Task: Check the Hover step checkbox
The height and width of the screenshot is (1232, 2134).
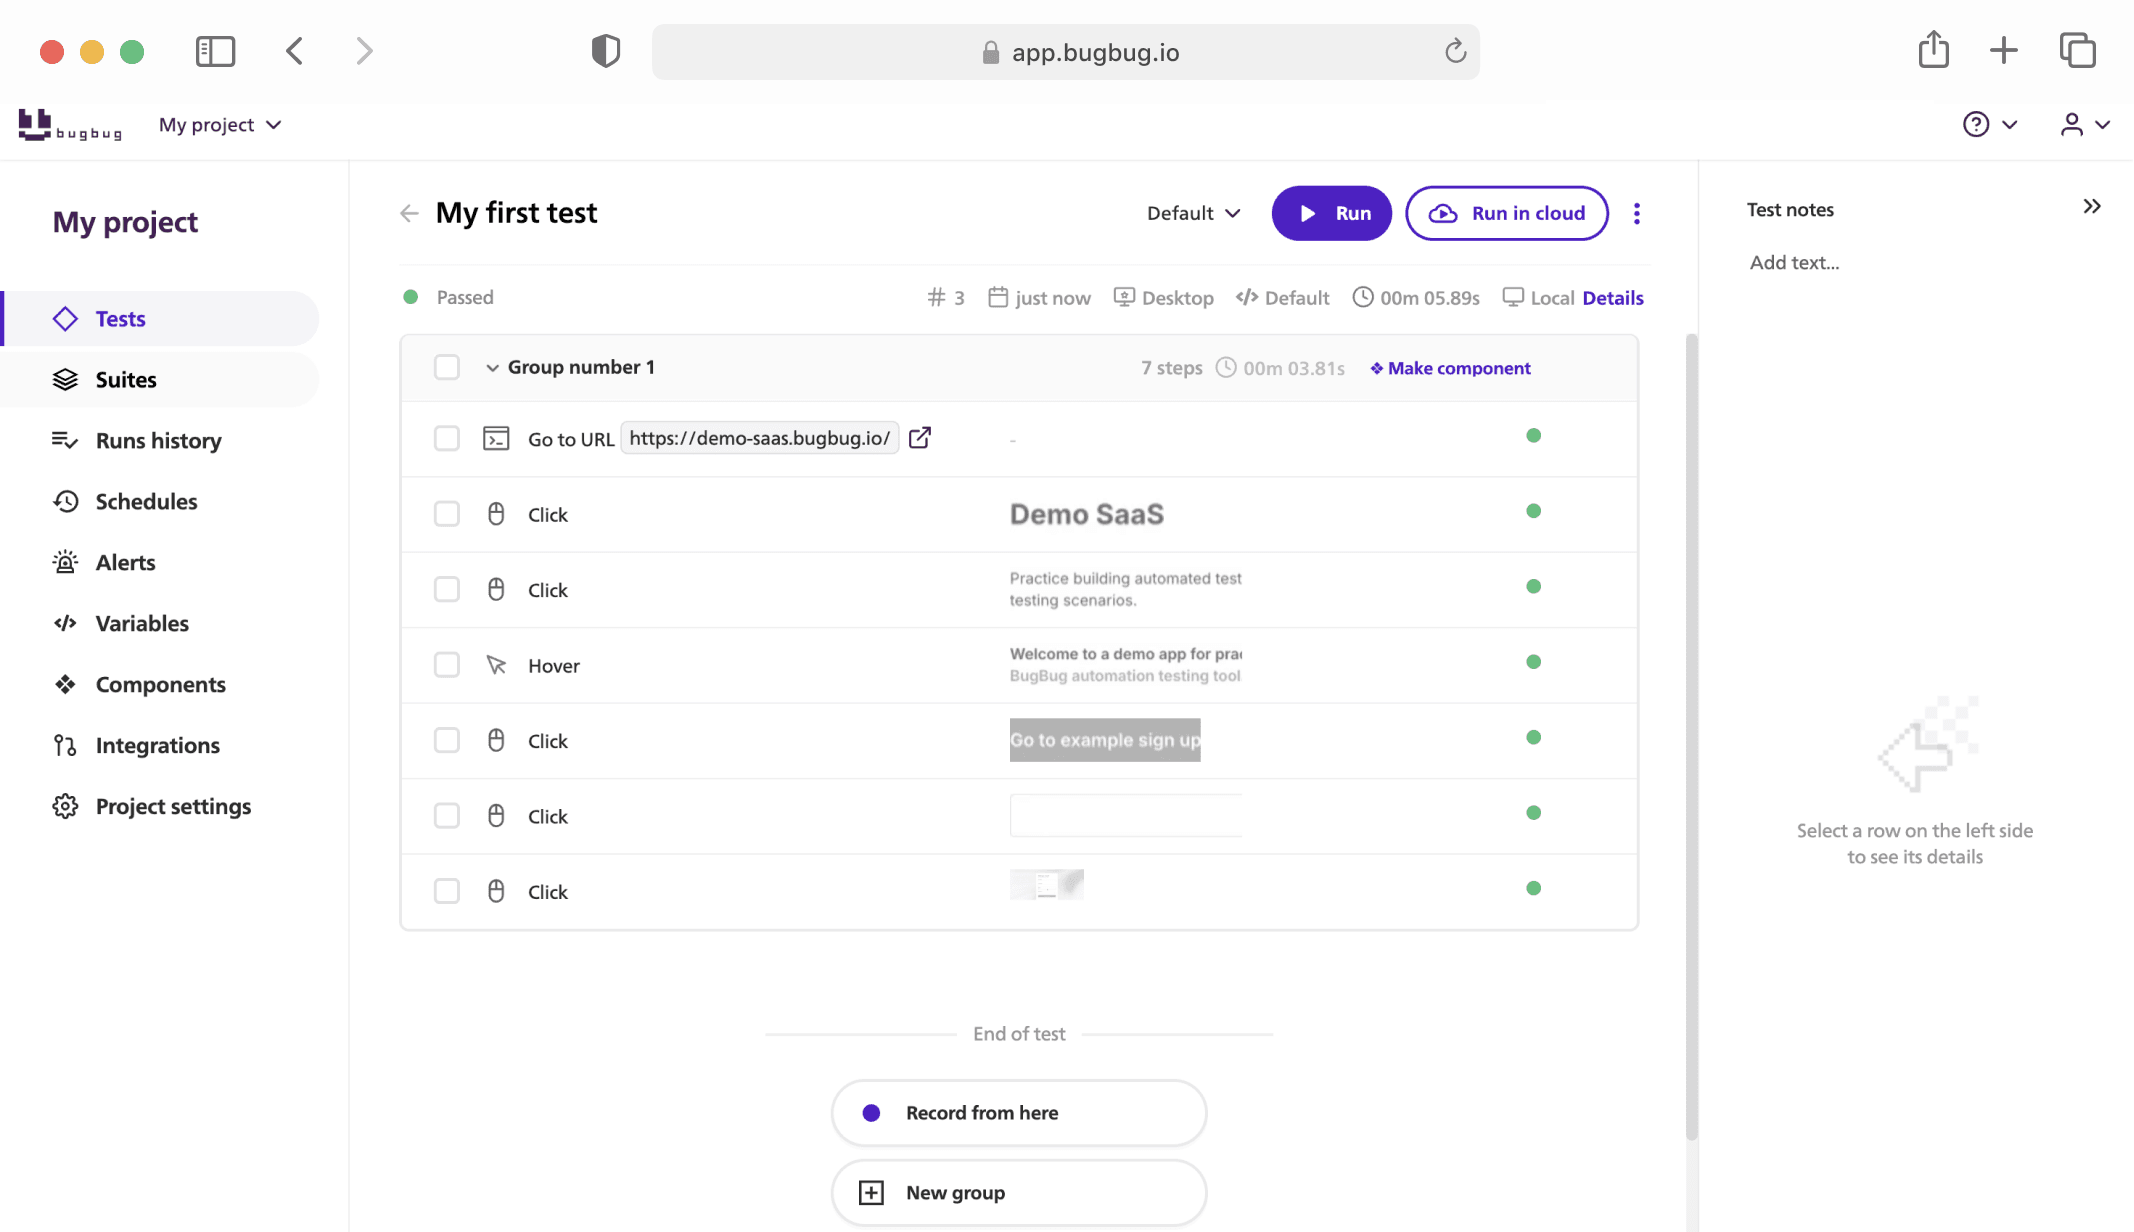Action: point(447,664)
